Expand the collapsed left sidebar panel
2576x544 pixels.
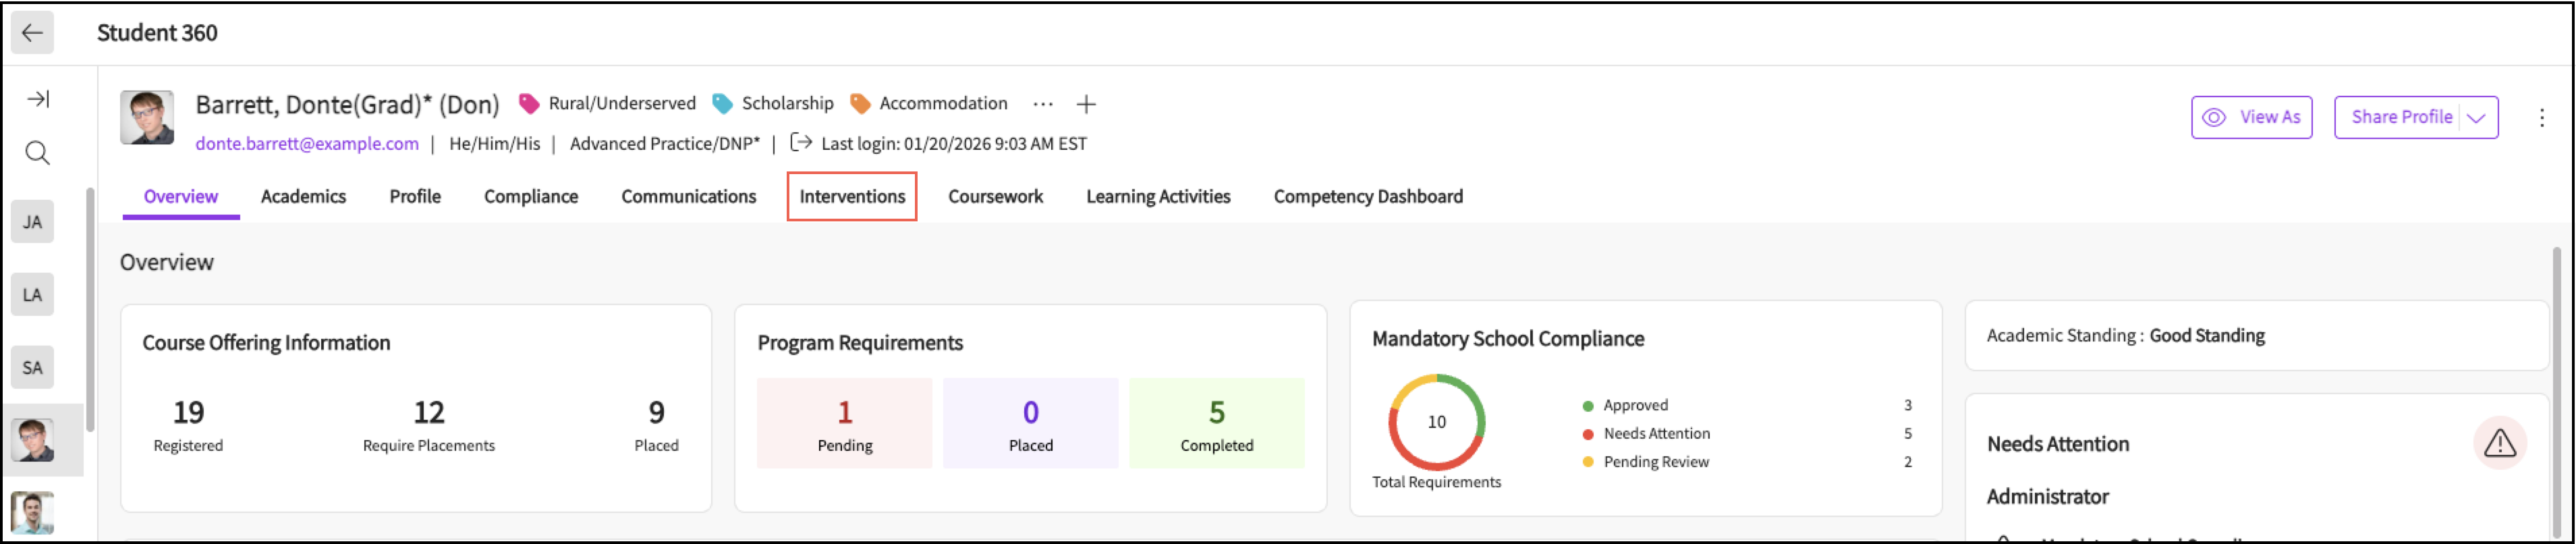point(38,99)
